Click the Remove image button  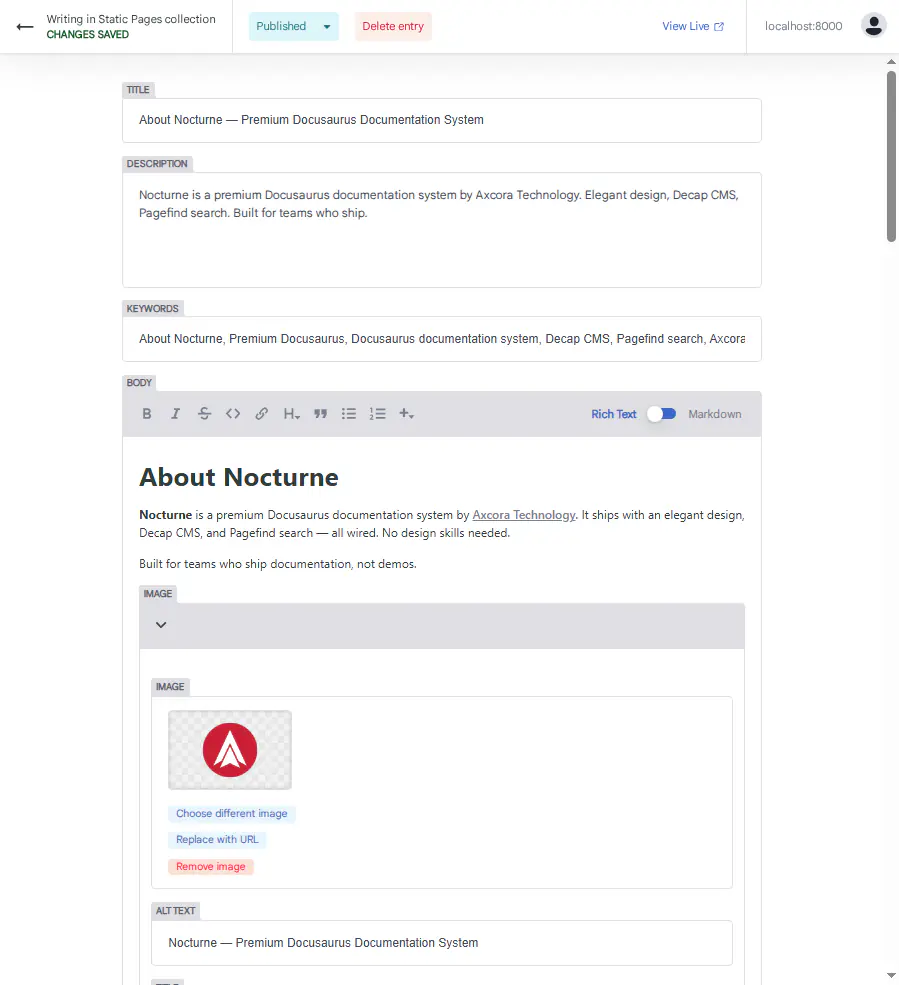tap(210, 867)
